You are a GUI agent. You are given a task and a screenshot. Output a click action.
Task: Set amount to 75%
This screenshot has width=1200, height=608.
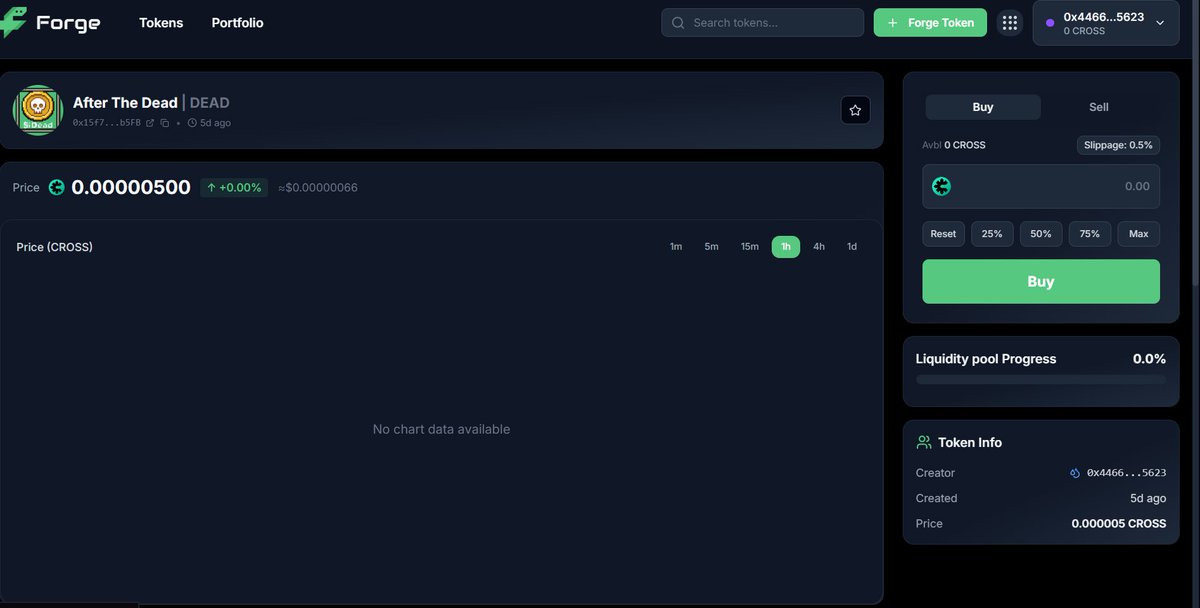pos(1090,234)
